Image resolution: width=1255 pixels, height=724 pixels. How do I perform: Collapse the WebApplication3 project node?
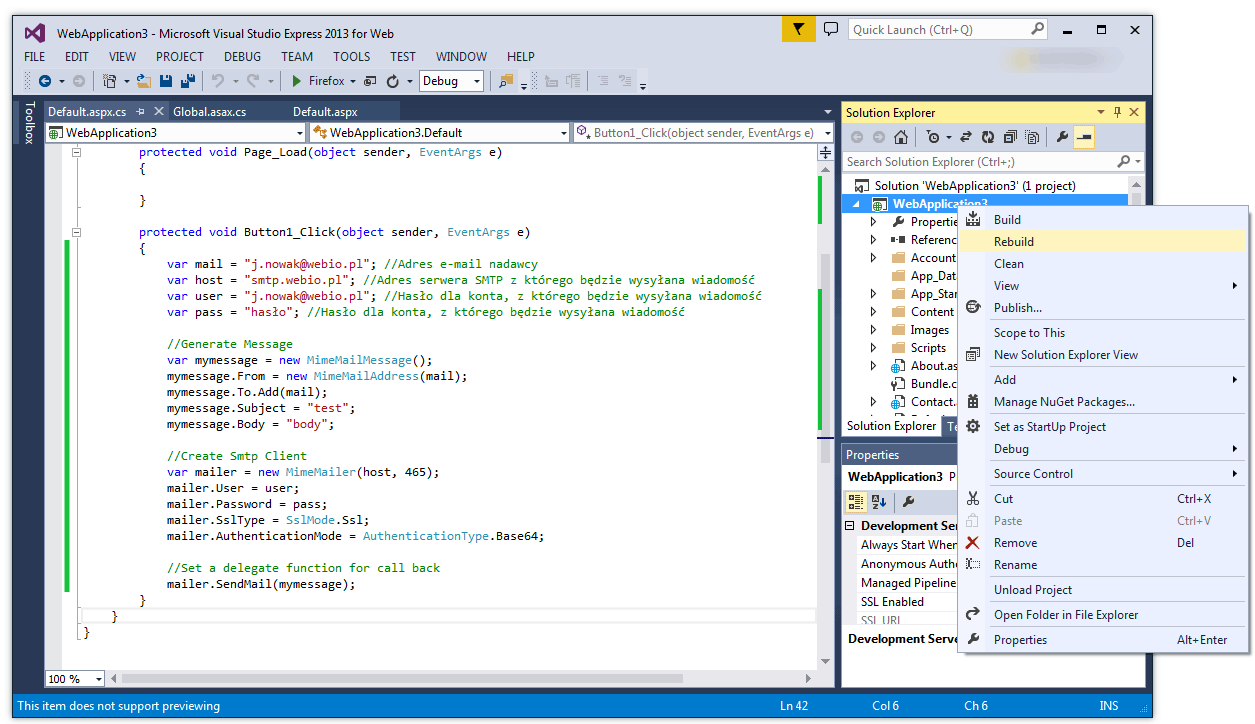tap(856, 204)
